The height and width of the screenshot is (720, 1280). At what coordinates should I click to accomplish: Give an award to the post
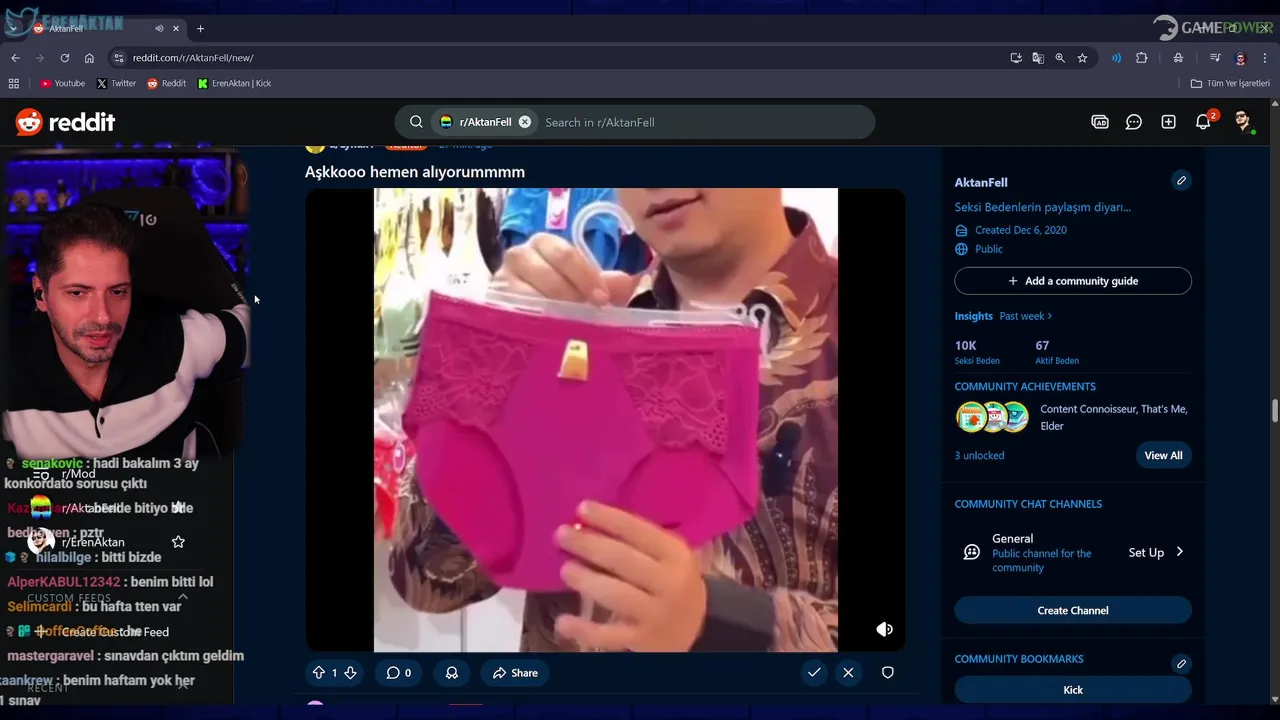pos(452,673)
